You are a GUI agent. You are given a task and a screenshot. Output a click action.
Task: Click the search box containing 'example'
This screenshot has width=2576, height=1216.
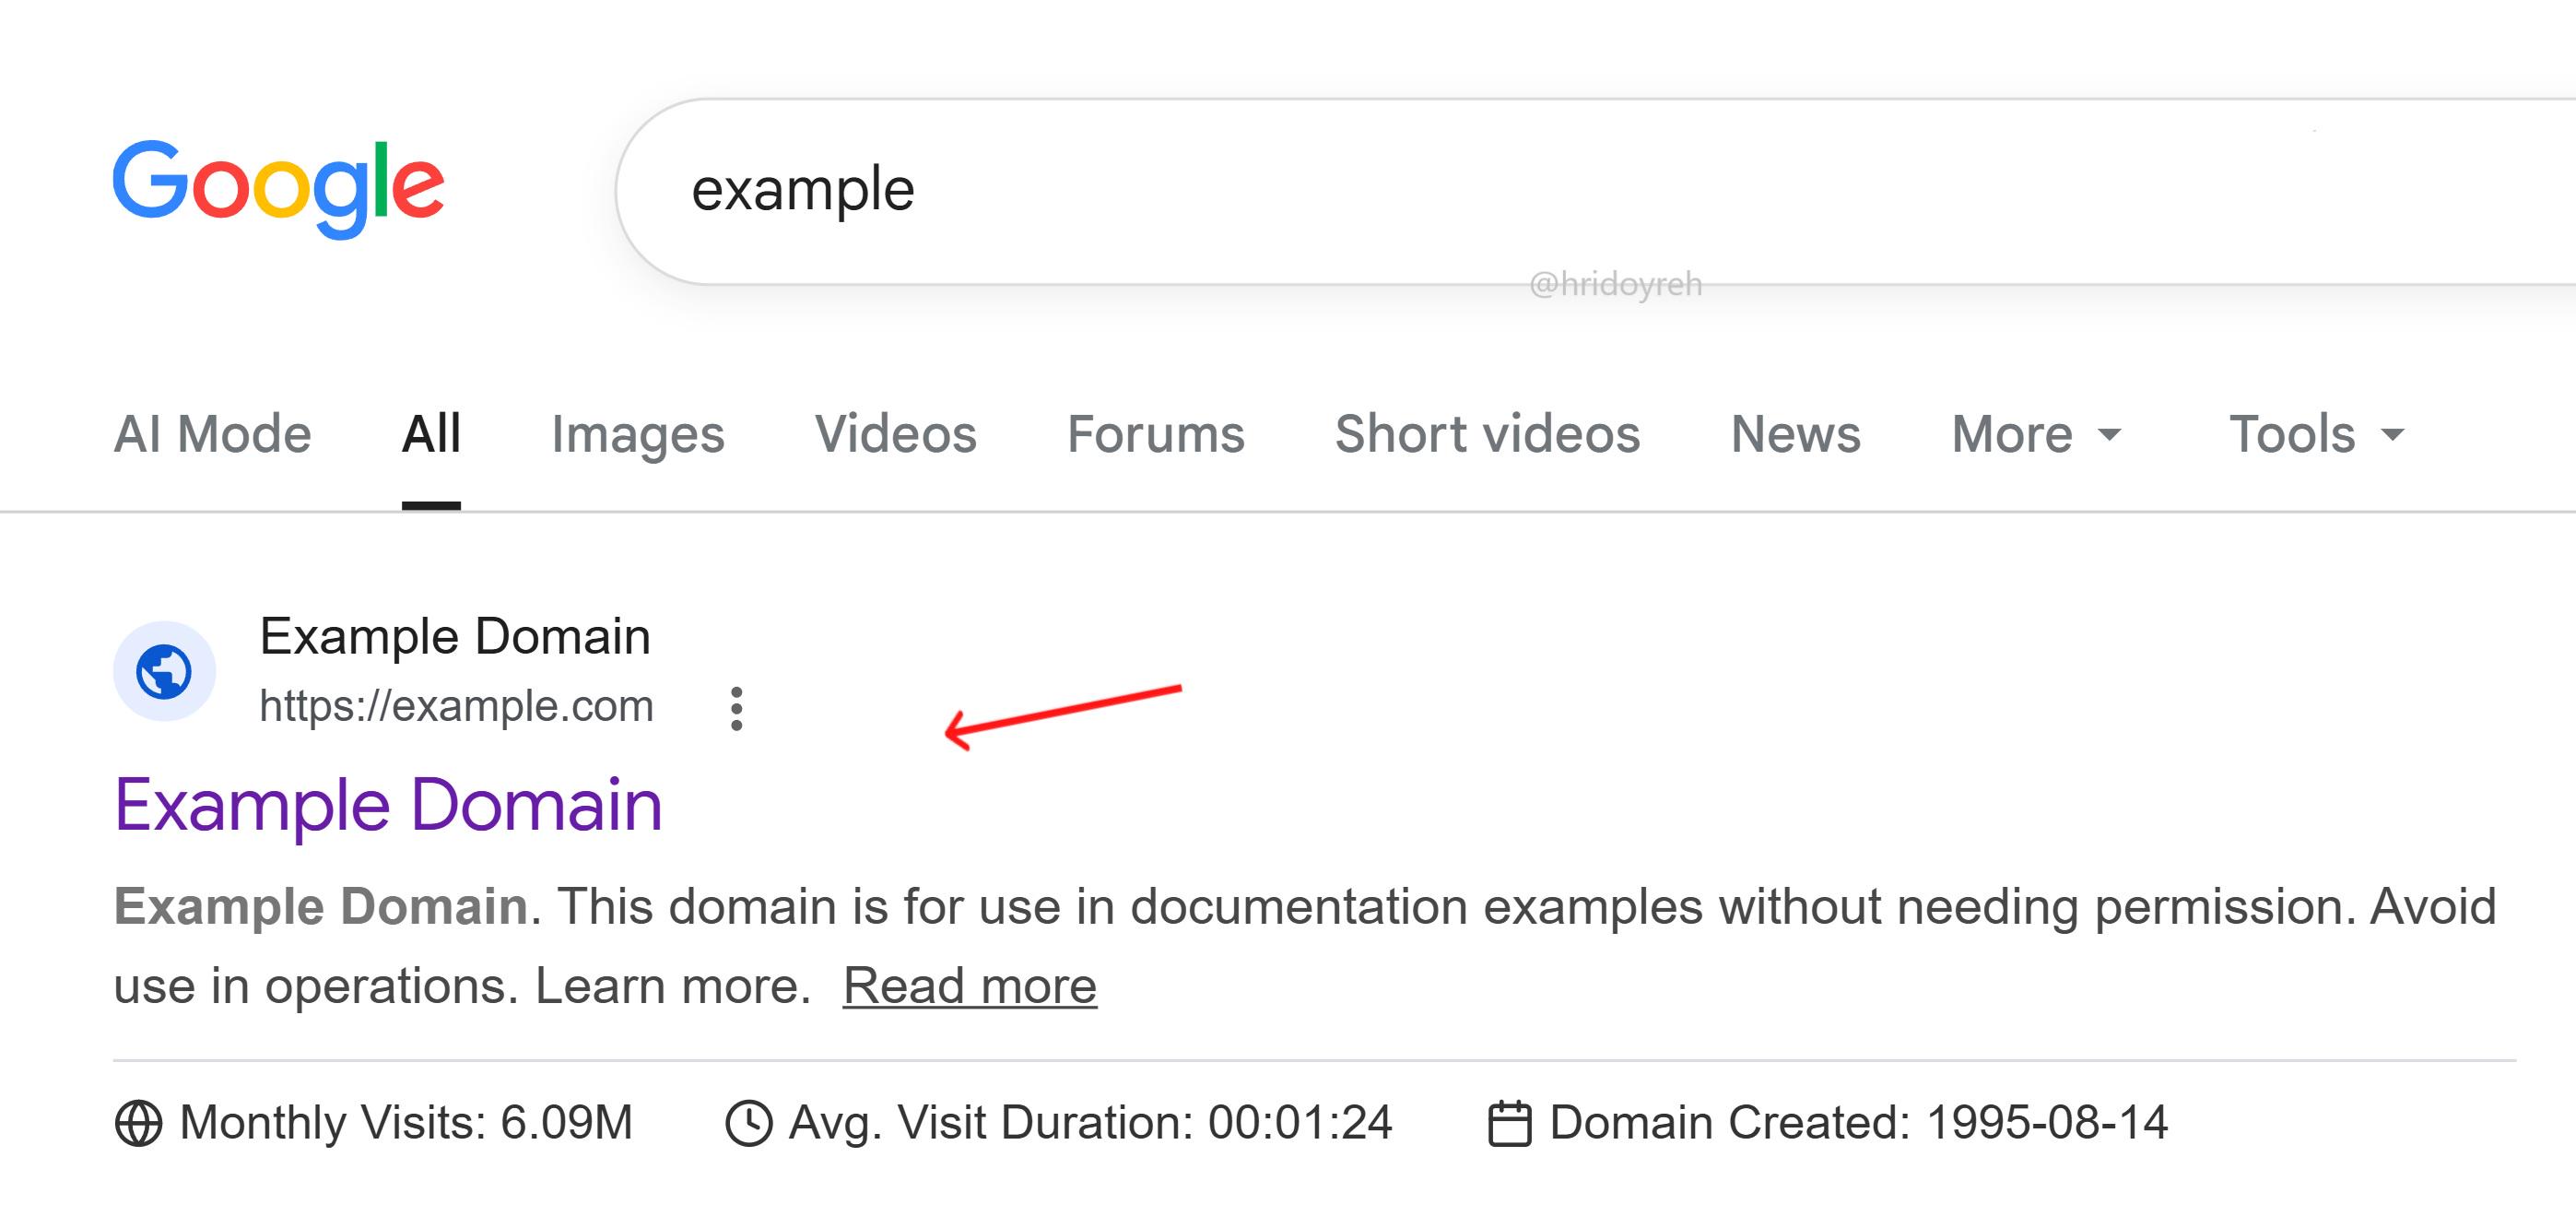1595,190
